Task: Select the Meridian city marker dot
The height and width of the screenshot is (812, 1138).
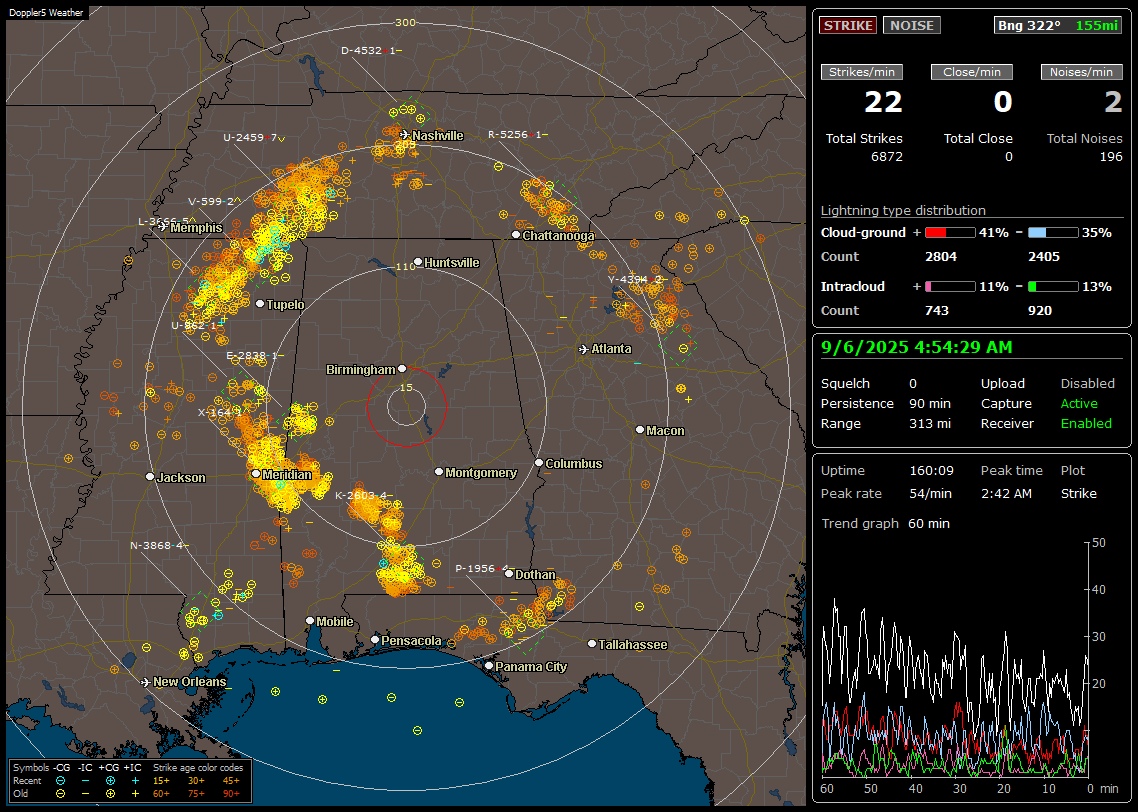Action: point(256,474)
